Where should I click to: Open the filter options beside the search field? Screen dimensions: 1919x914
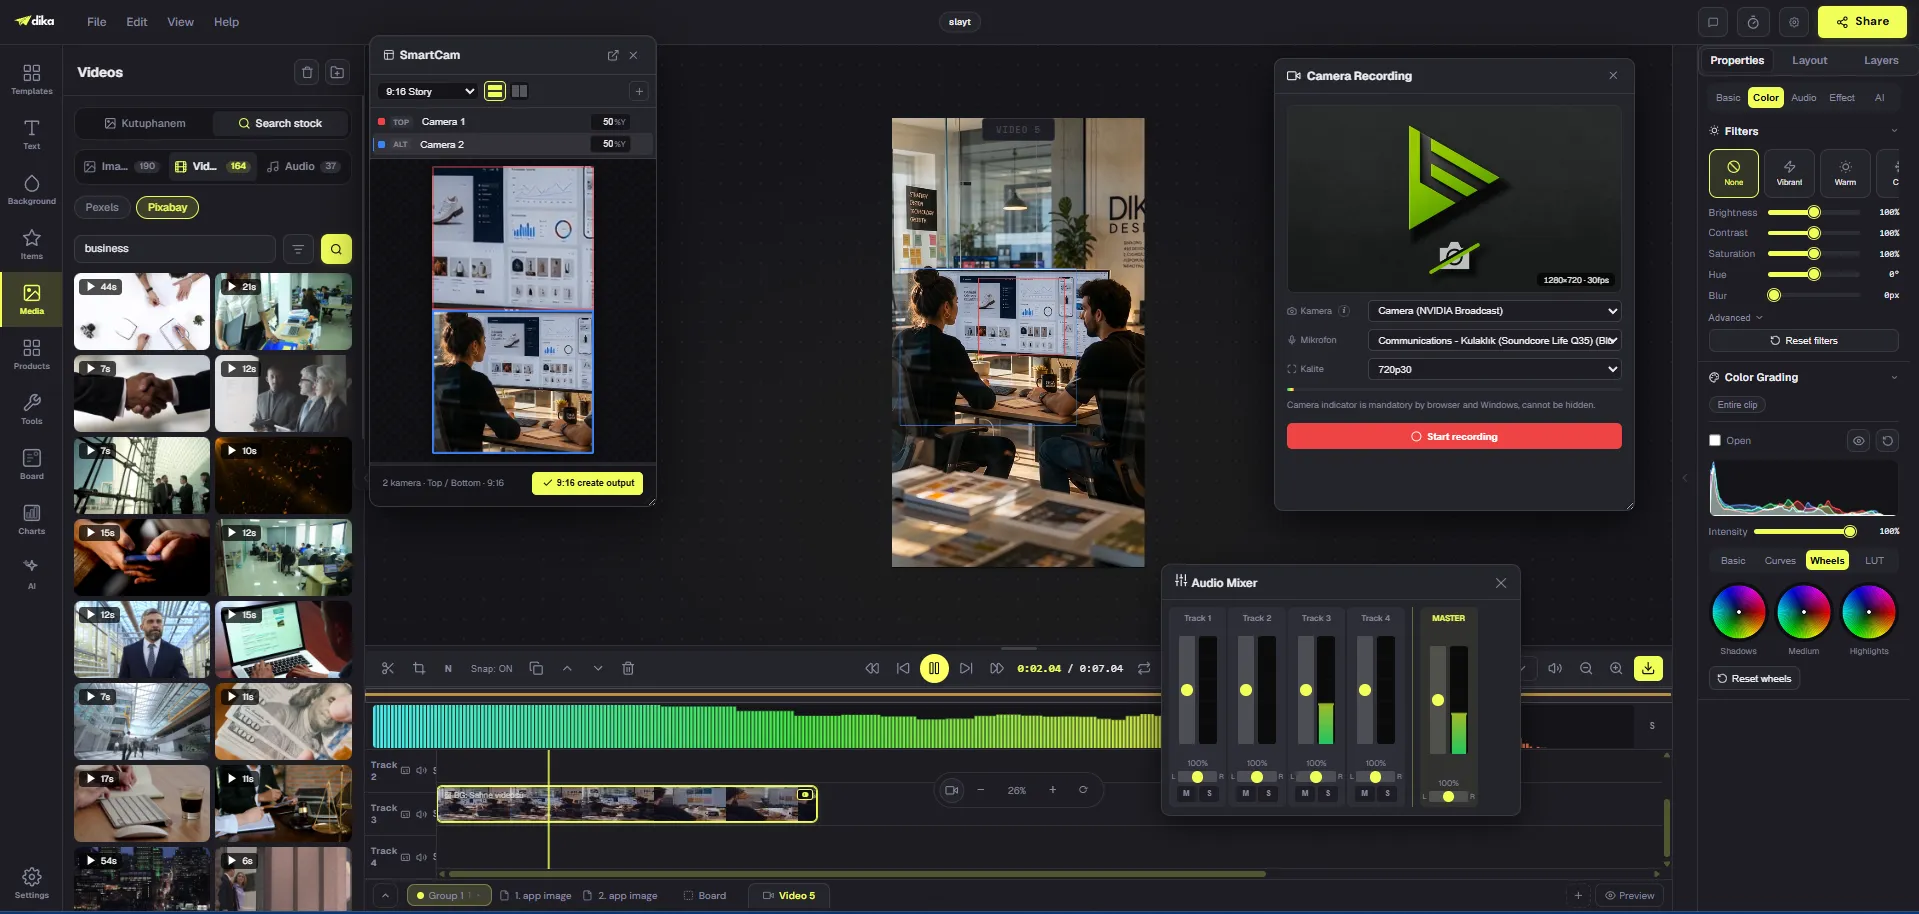297,249
